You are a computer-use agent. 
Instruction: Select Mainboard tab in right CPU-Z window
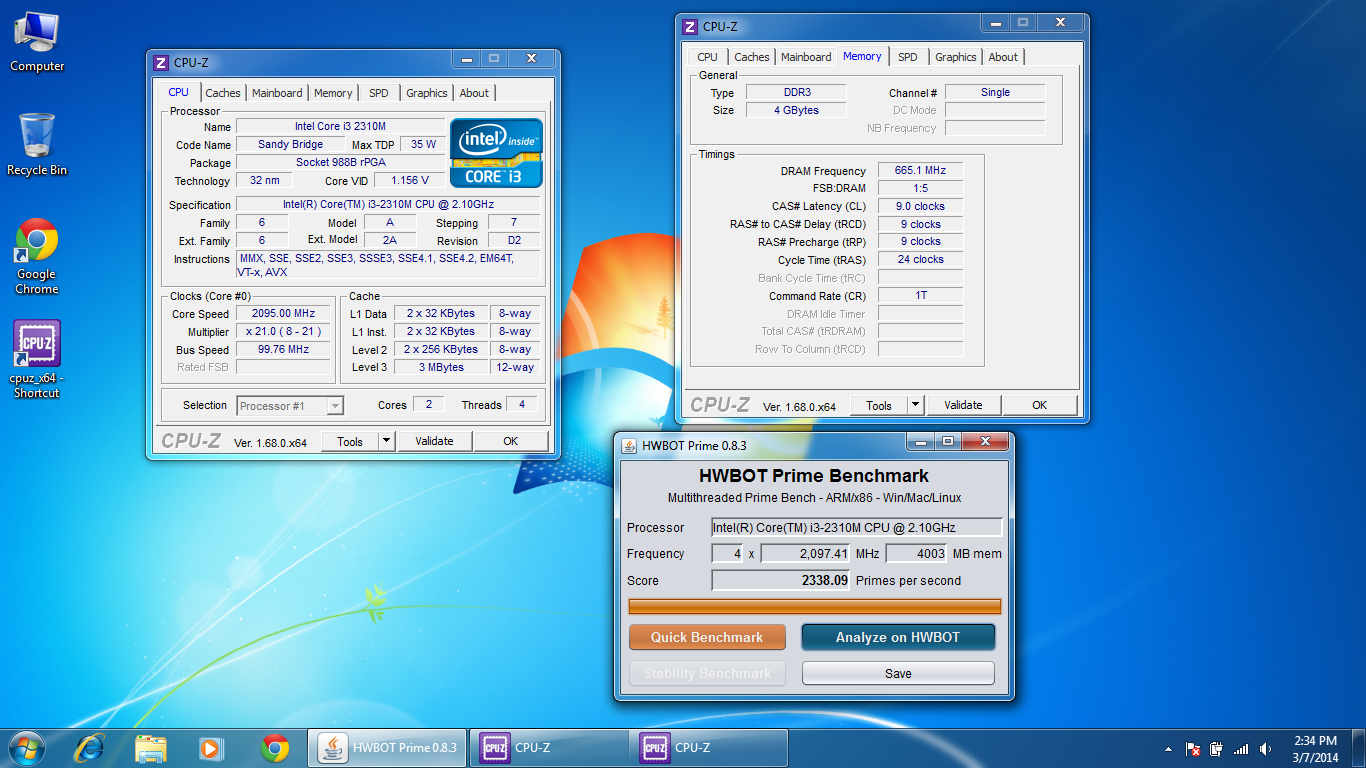806,57
